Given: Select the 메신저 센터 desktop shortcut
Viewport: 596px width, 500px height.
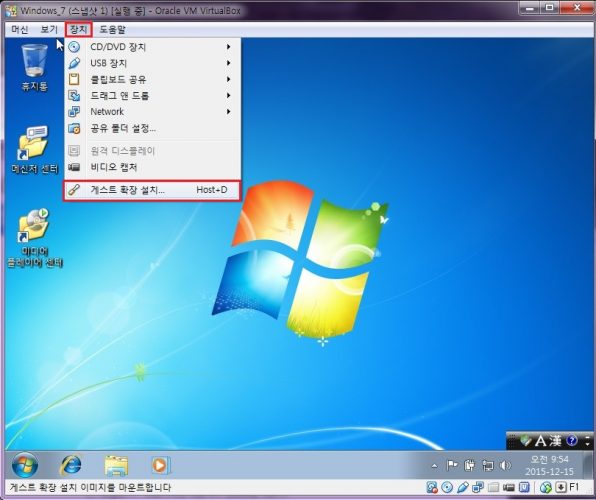Looking at the screenshot, I should pos(34,150).
